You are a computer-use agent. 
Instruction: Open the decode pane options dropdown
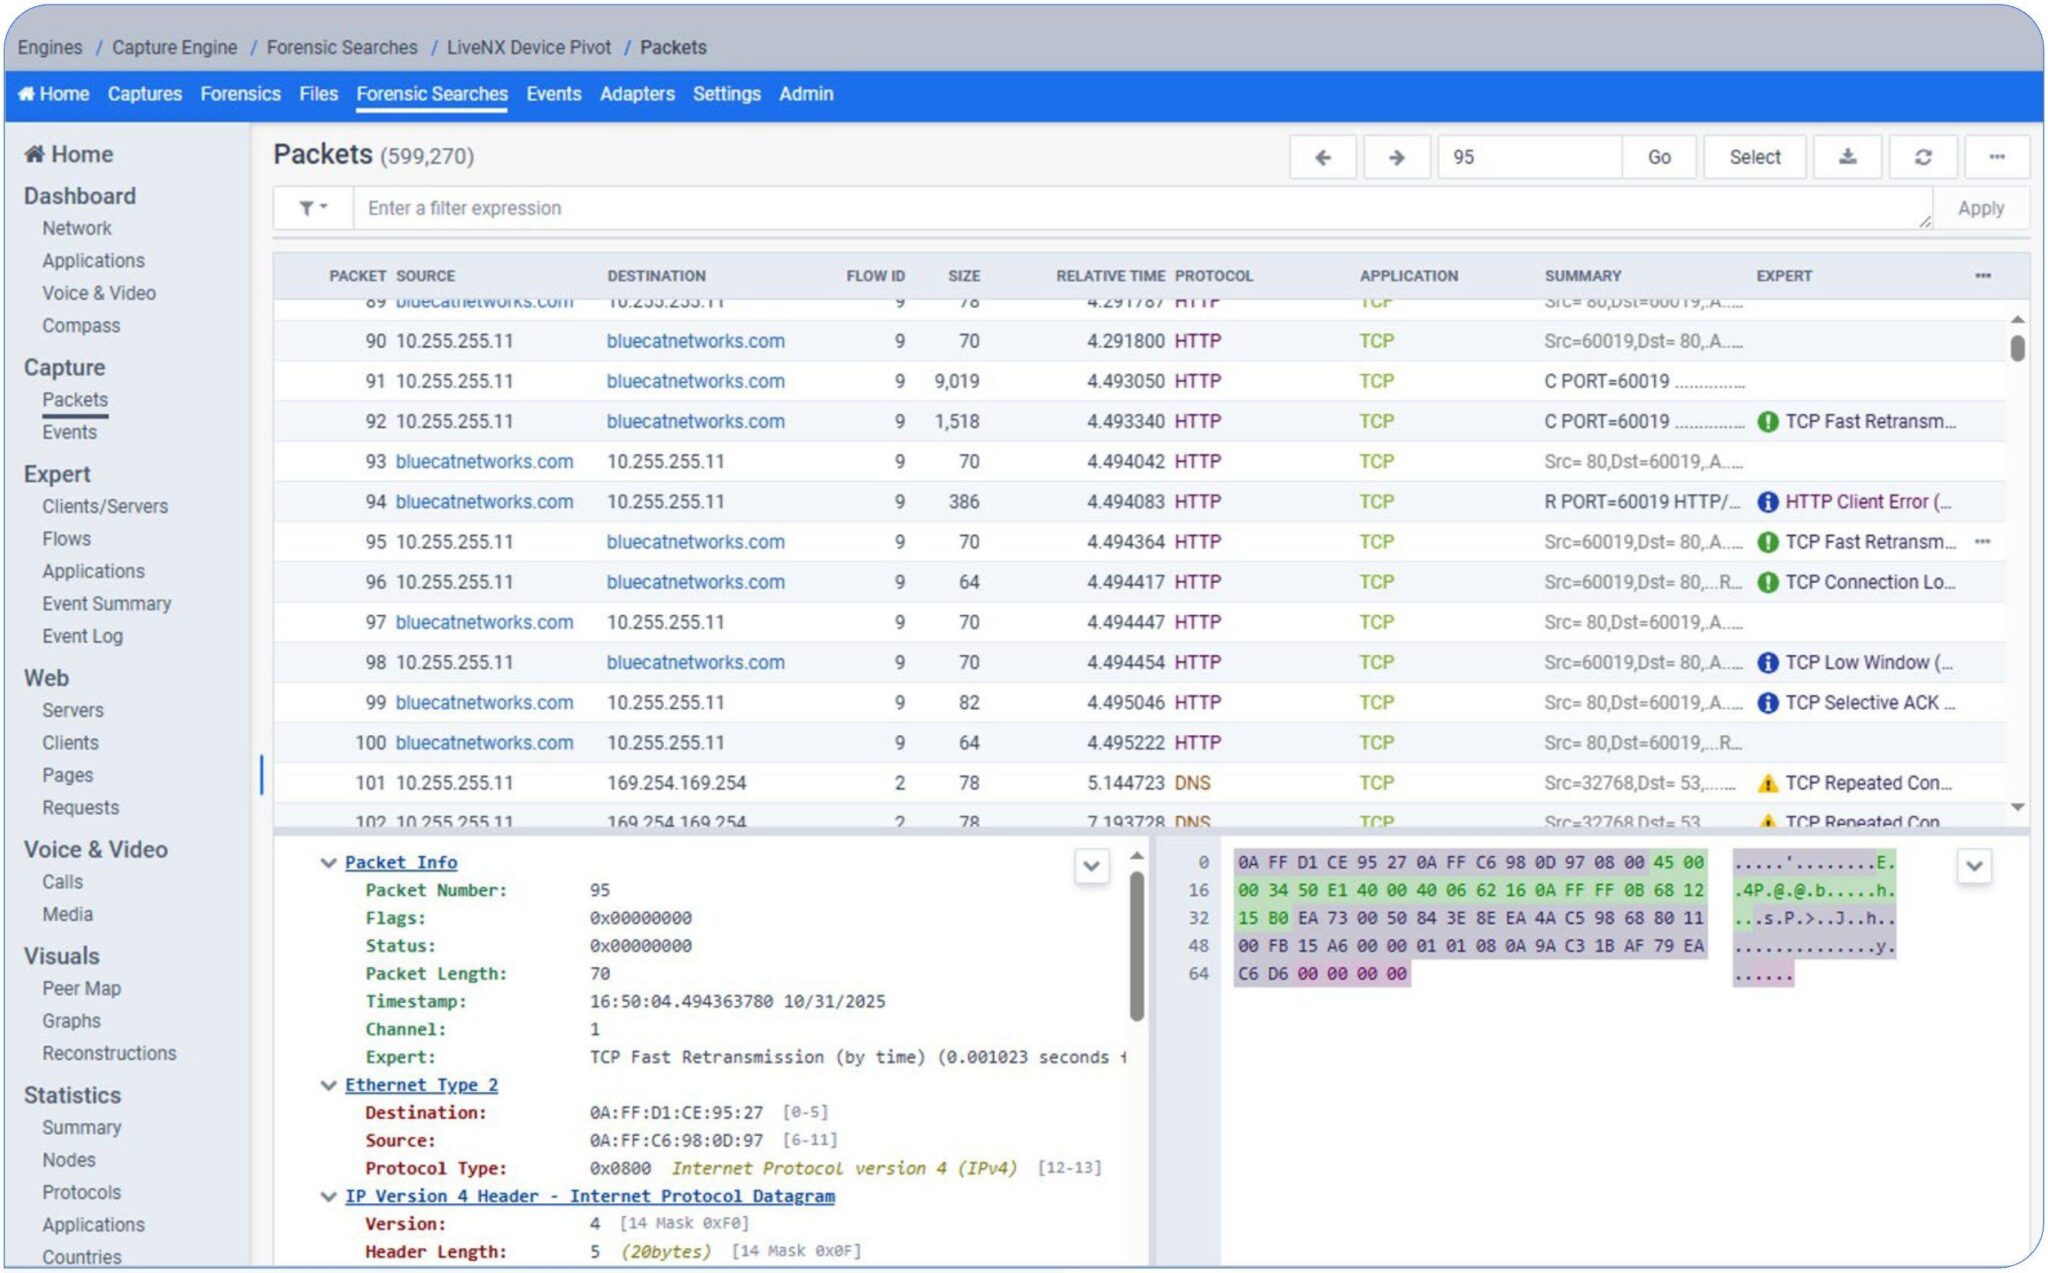point(1091,866)
